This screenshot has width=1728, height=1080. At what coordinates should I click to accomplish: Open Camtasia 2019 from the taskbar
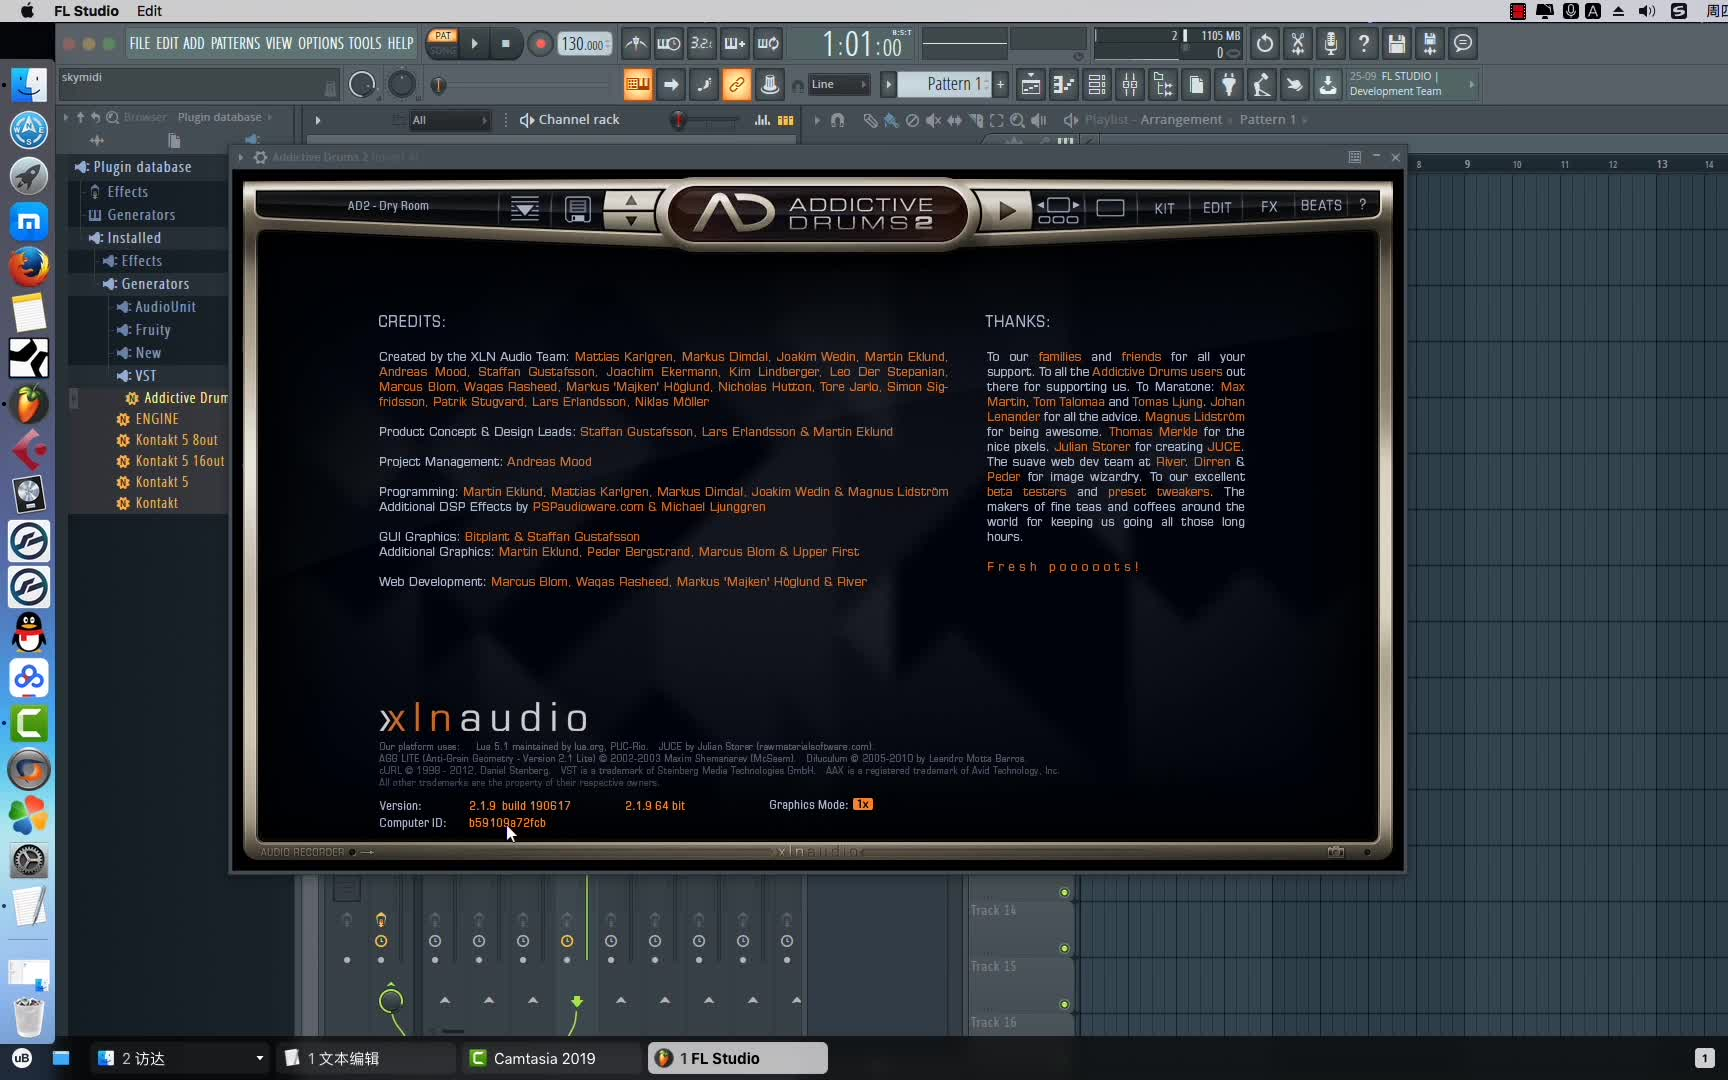551,1058
